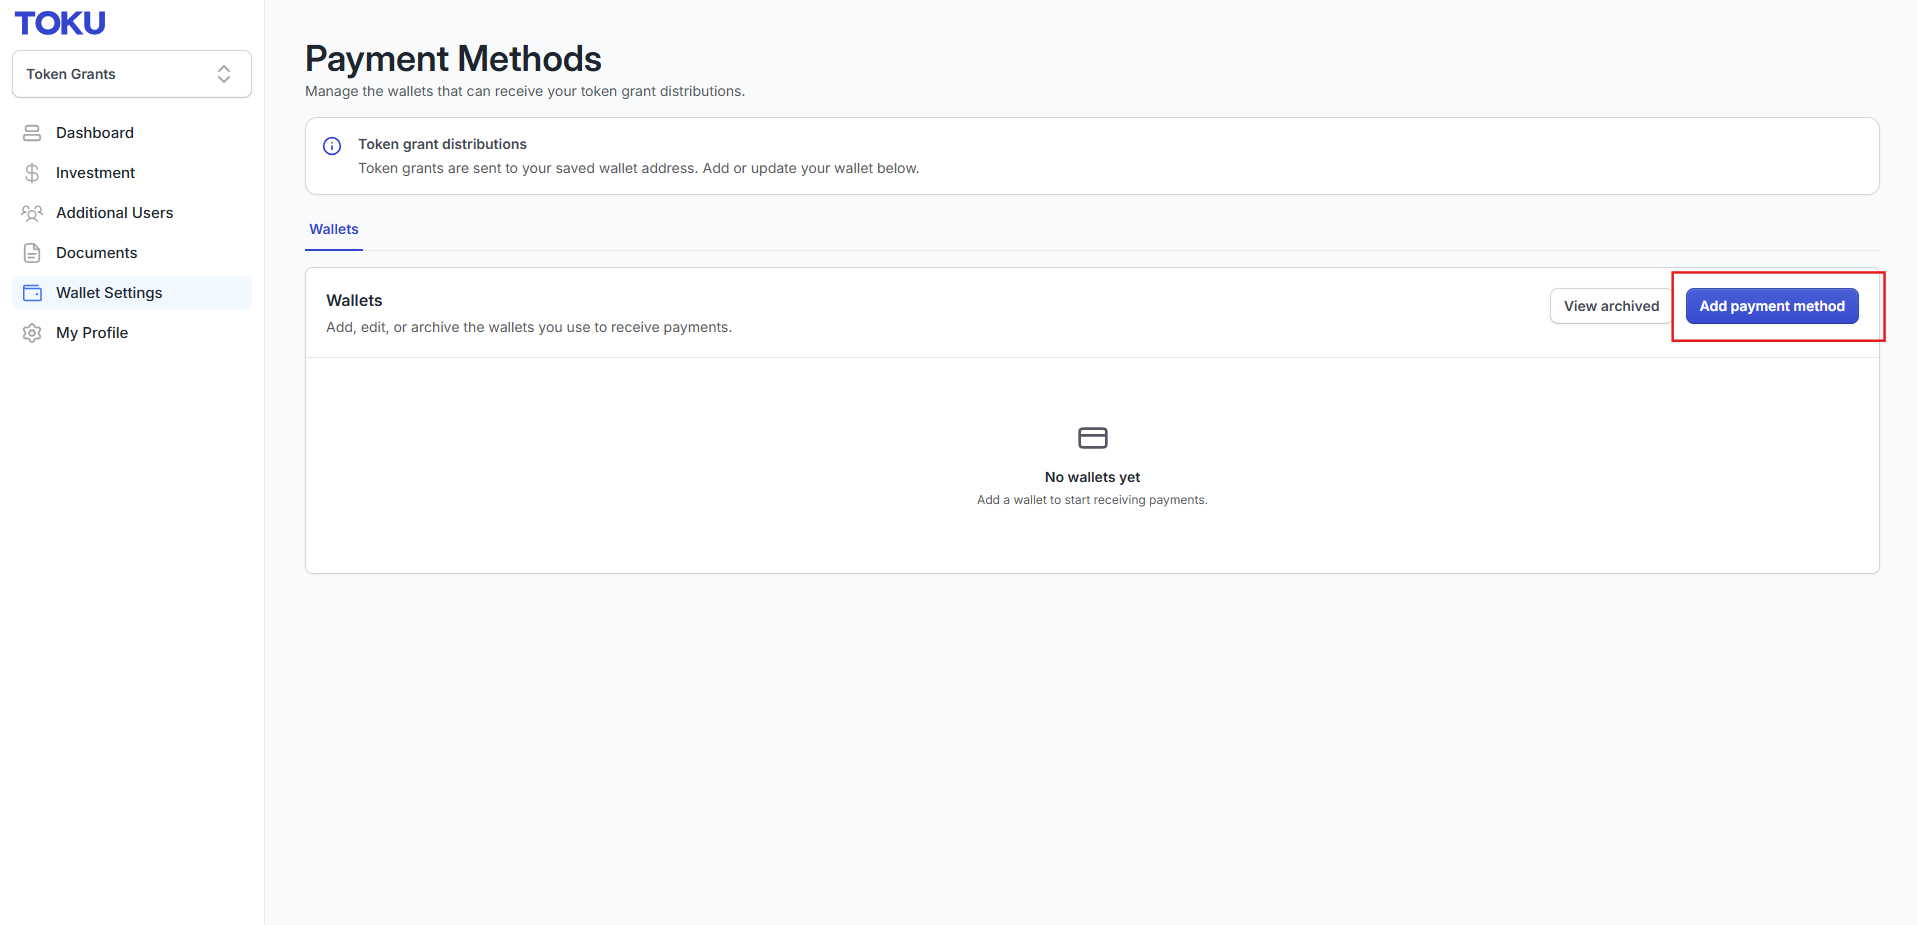Click the card icon above No wallets yet
This screenshot has height=925, width=1917.
pos(1092,438)
